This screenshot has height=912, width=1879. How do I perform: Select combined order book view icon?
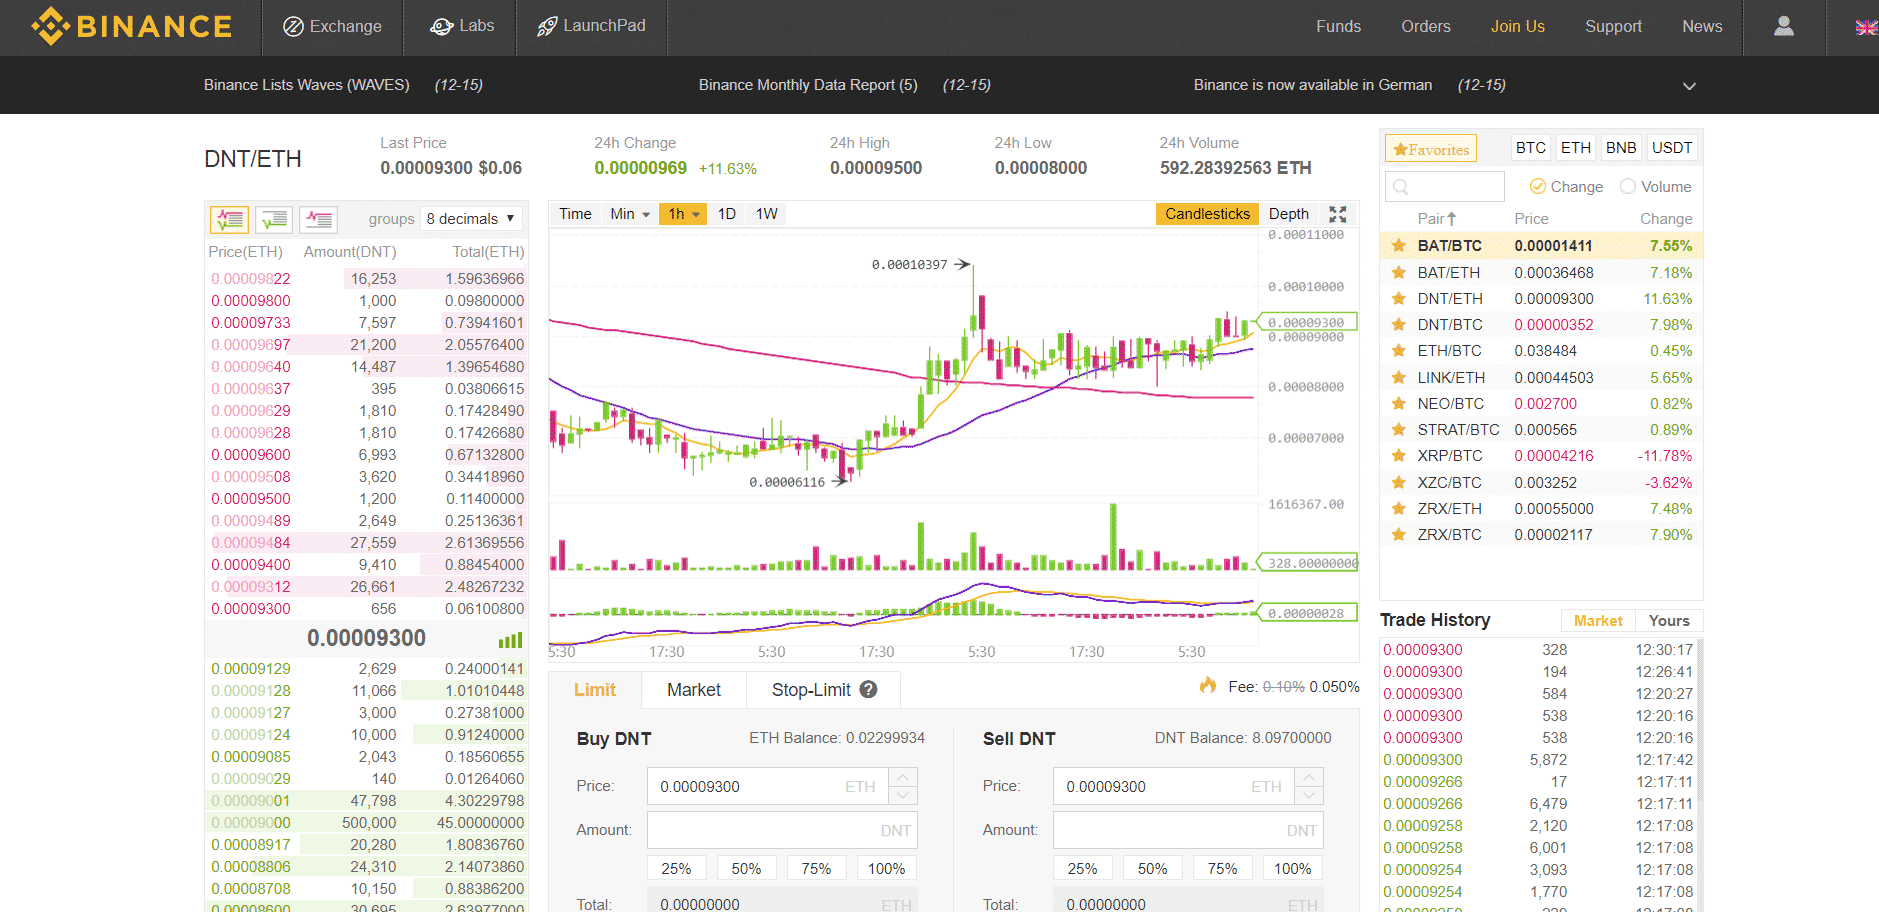tap(229, 219)
